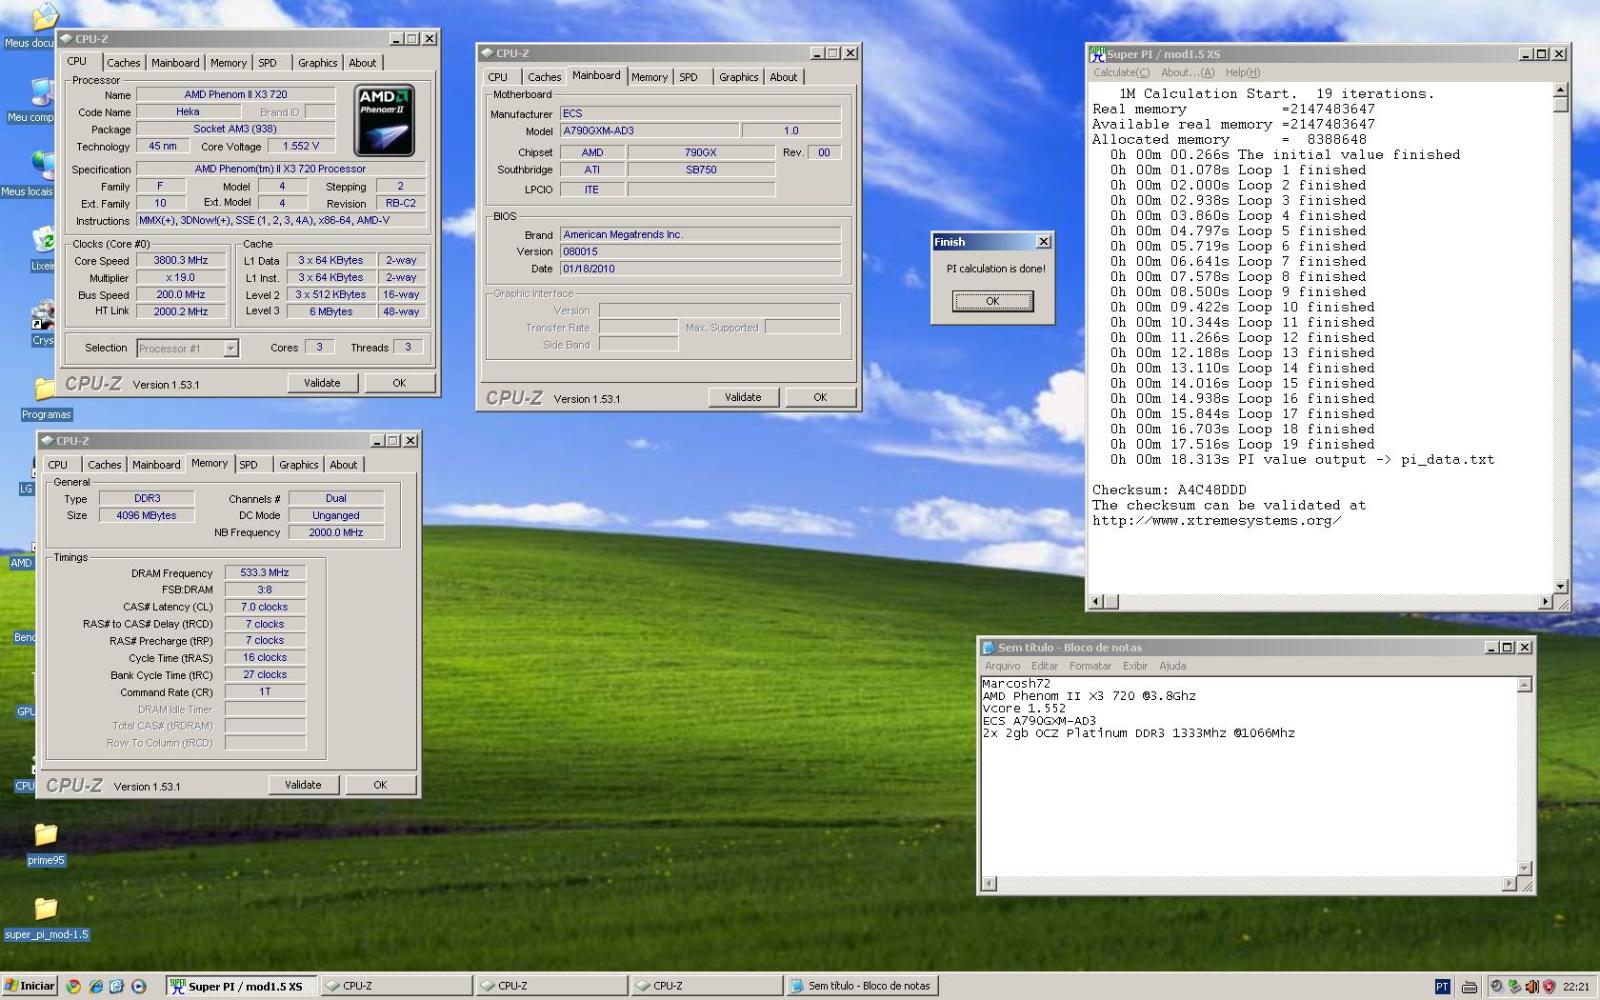Open Graphics tab in CPU window
Screen dimensions: 1600x1000
pos(318,63)
